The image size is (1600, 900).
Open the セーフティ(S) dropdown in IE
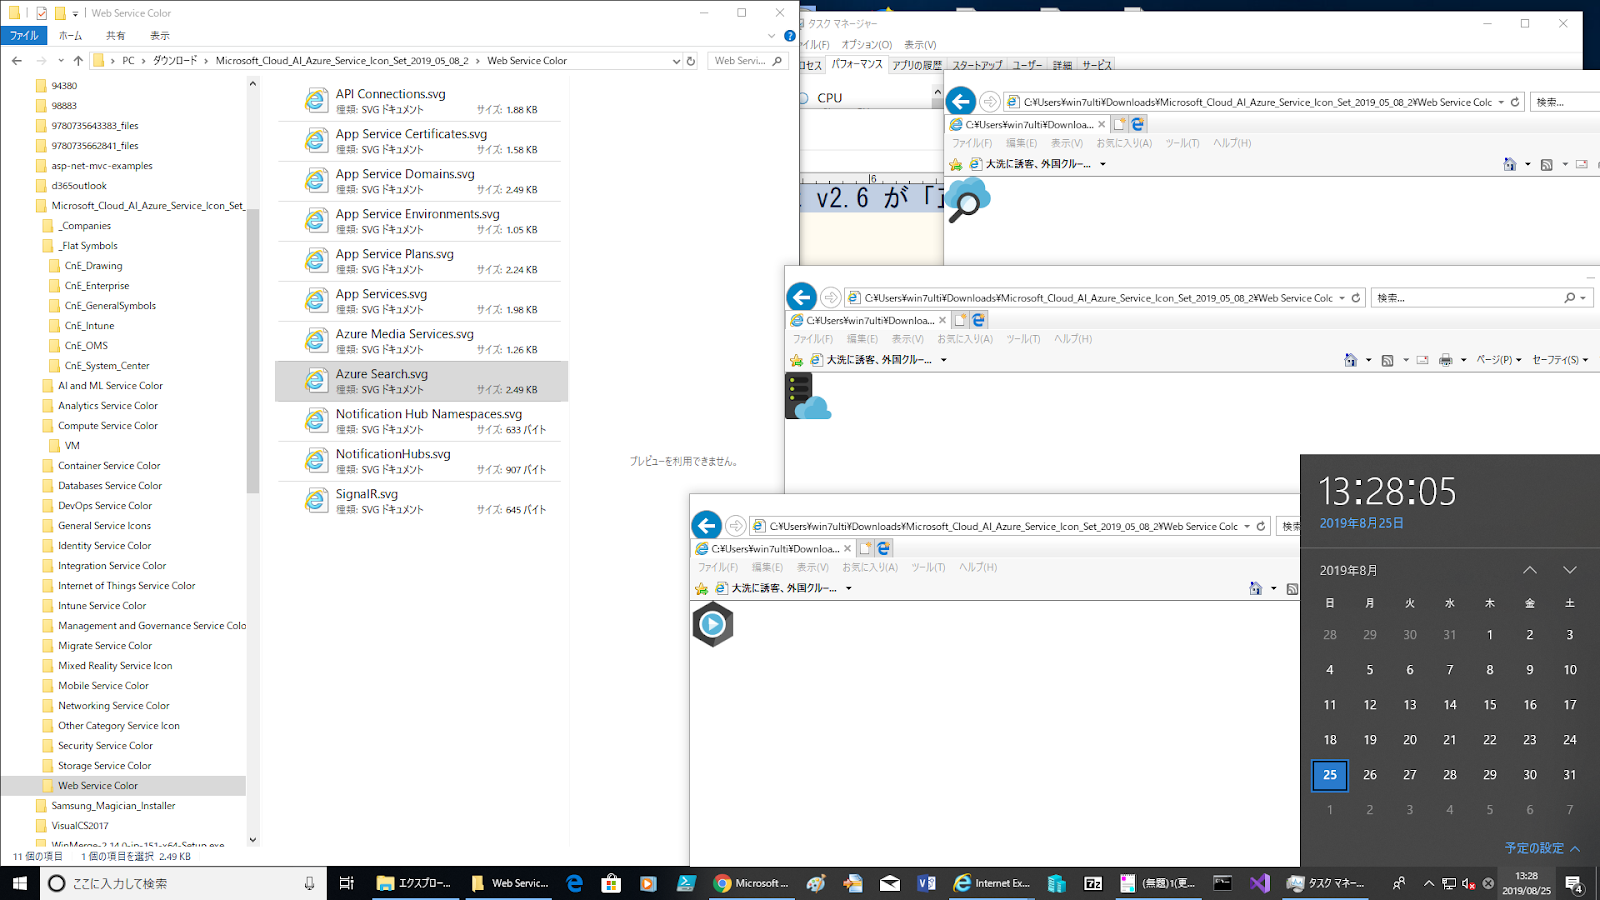(x=1560, y=360)
